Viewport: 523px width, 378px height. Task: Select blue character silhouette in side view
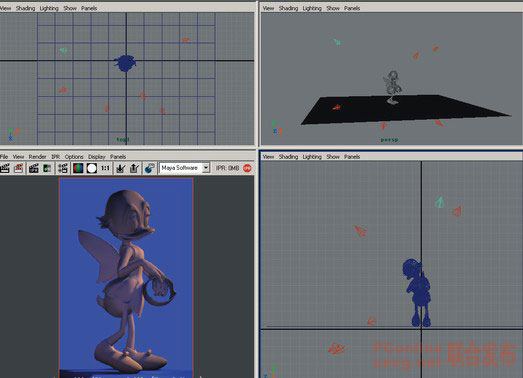[x=417, y=292]
